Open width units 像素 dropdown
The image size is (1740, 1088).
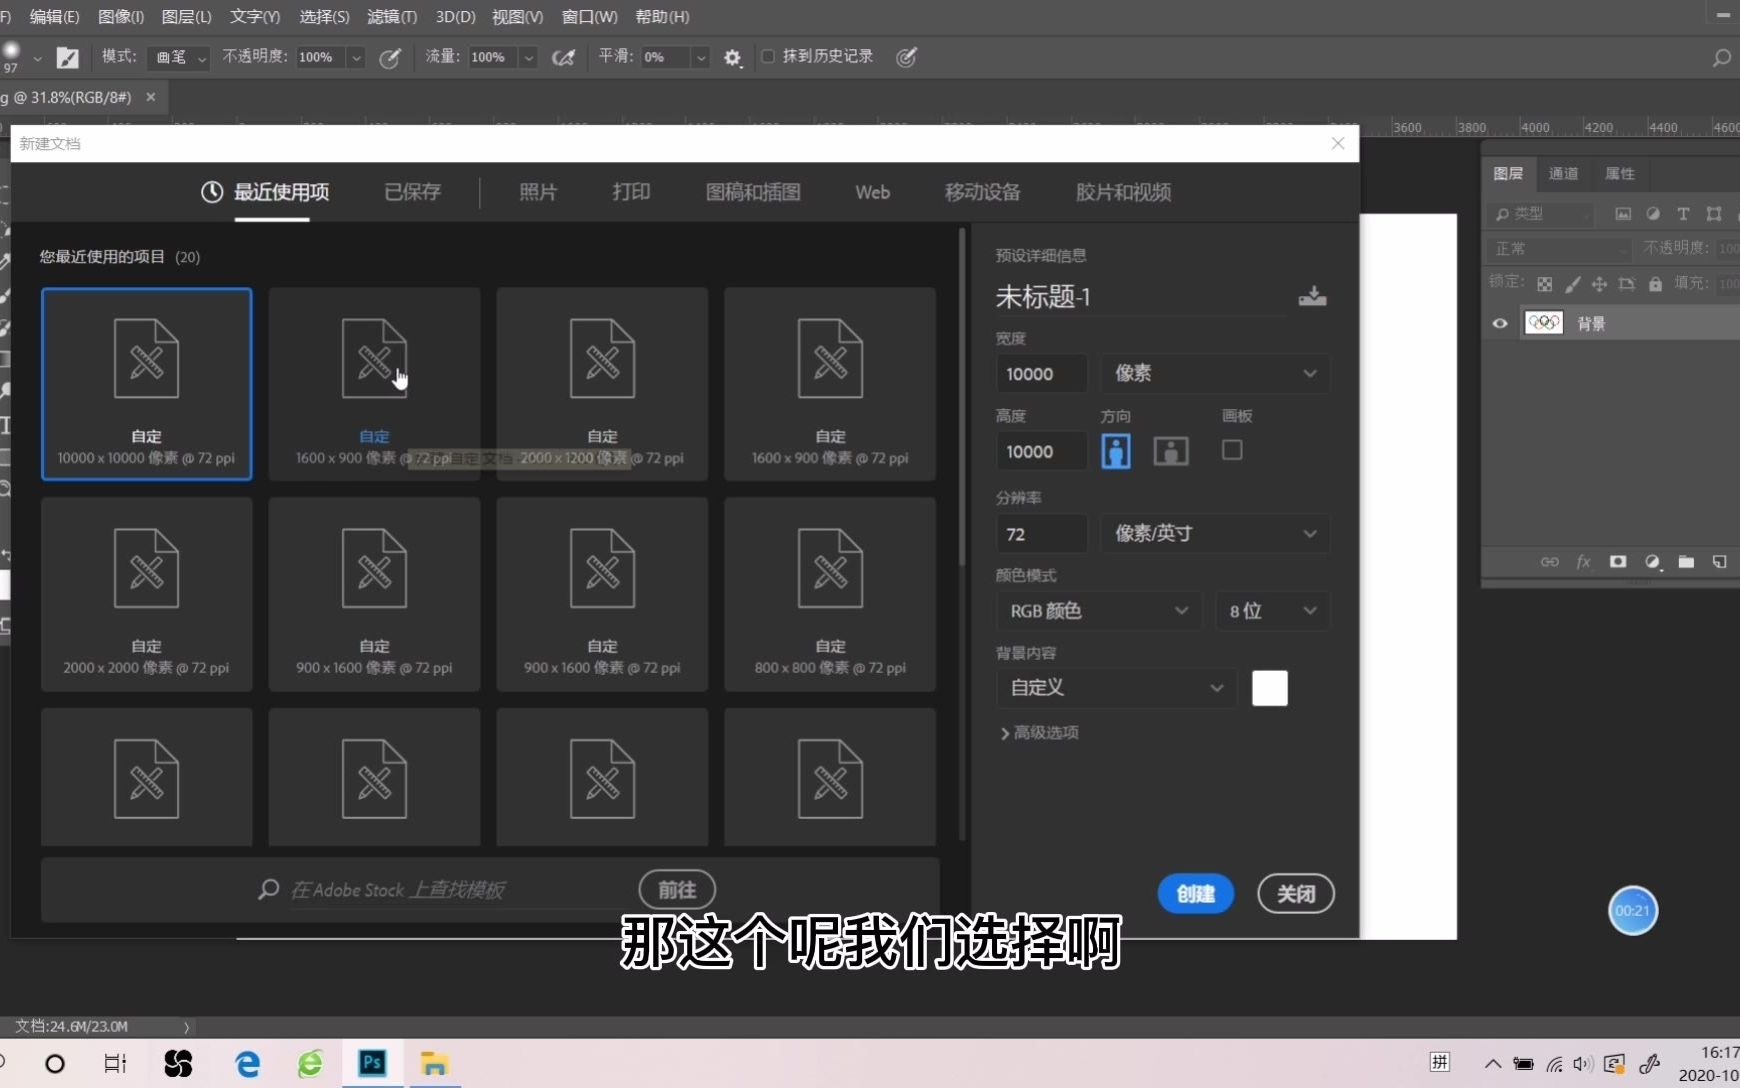pyautogui.click(x=1215, y=373)
